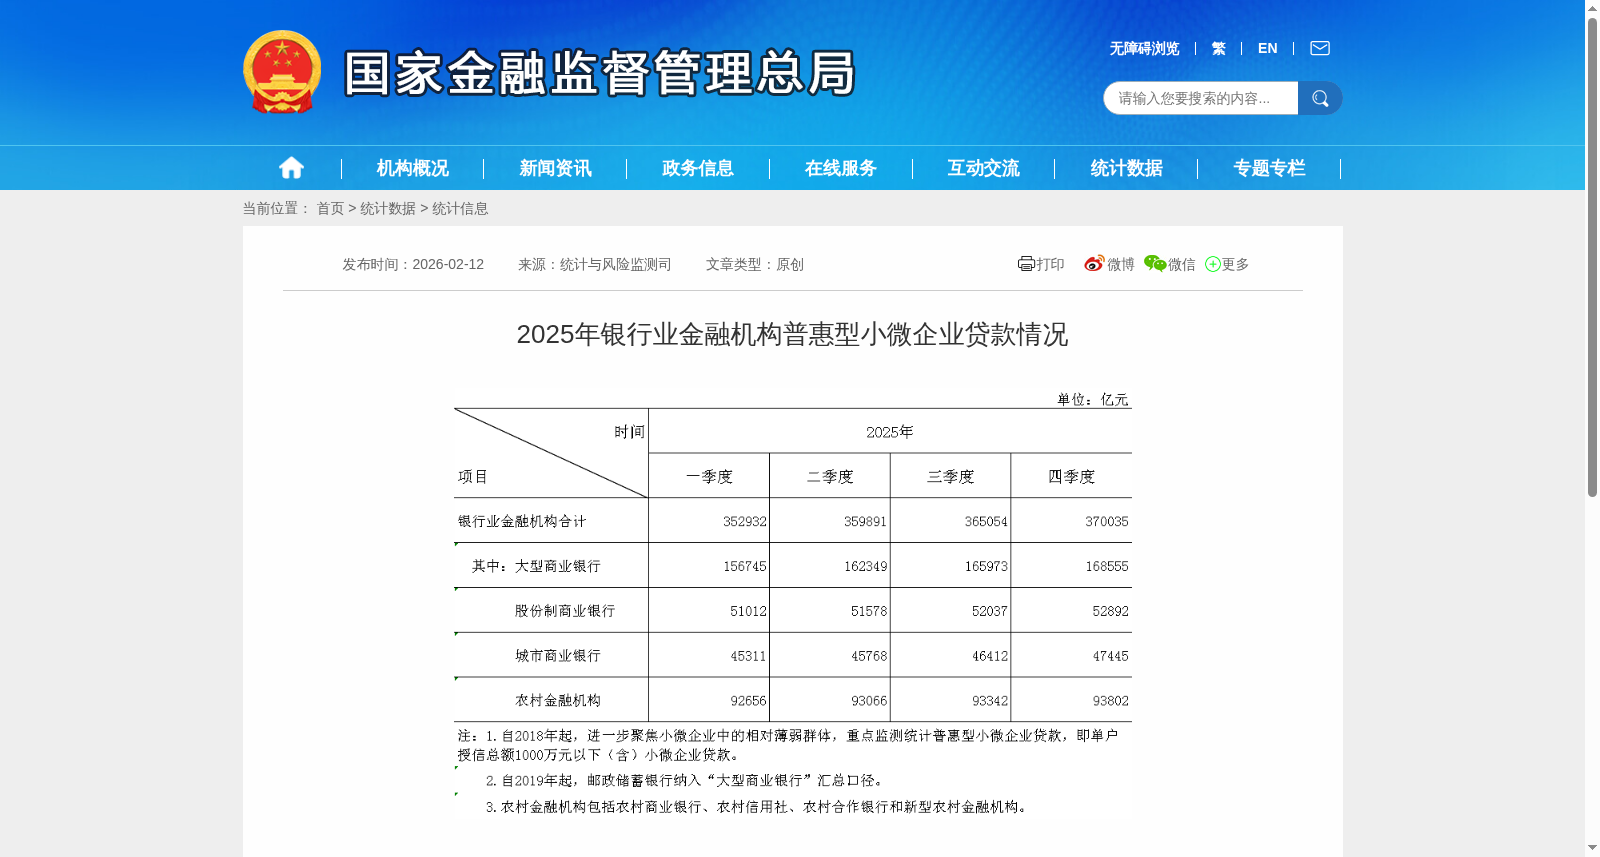Open the 政务信息 menu
The height and width of the screenshot is (857, 1600).
698,168
